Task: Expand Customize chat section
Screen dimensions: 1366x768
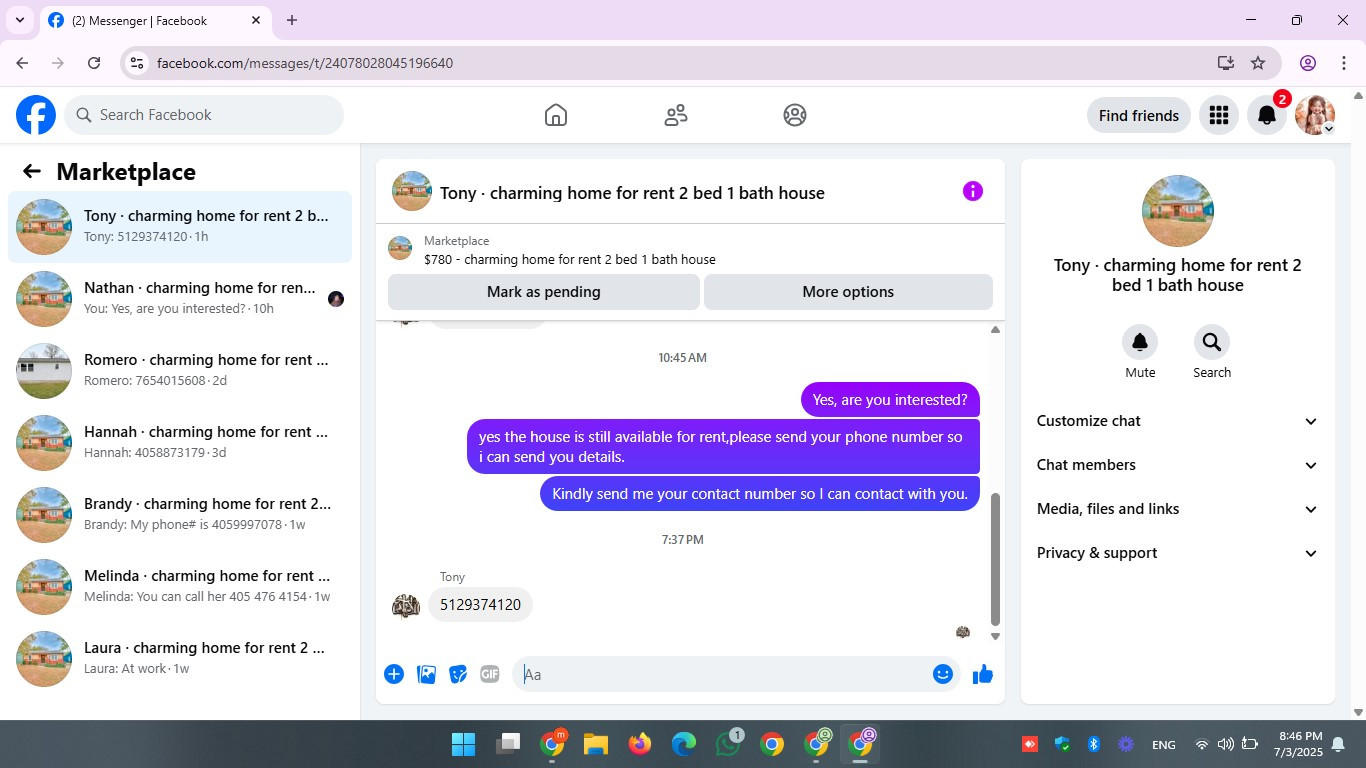Action: (x=1178, y=421)
